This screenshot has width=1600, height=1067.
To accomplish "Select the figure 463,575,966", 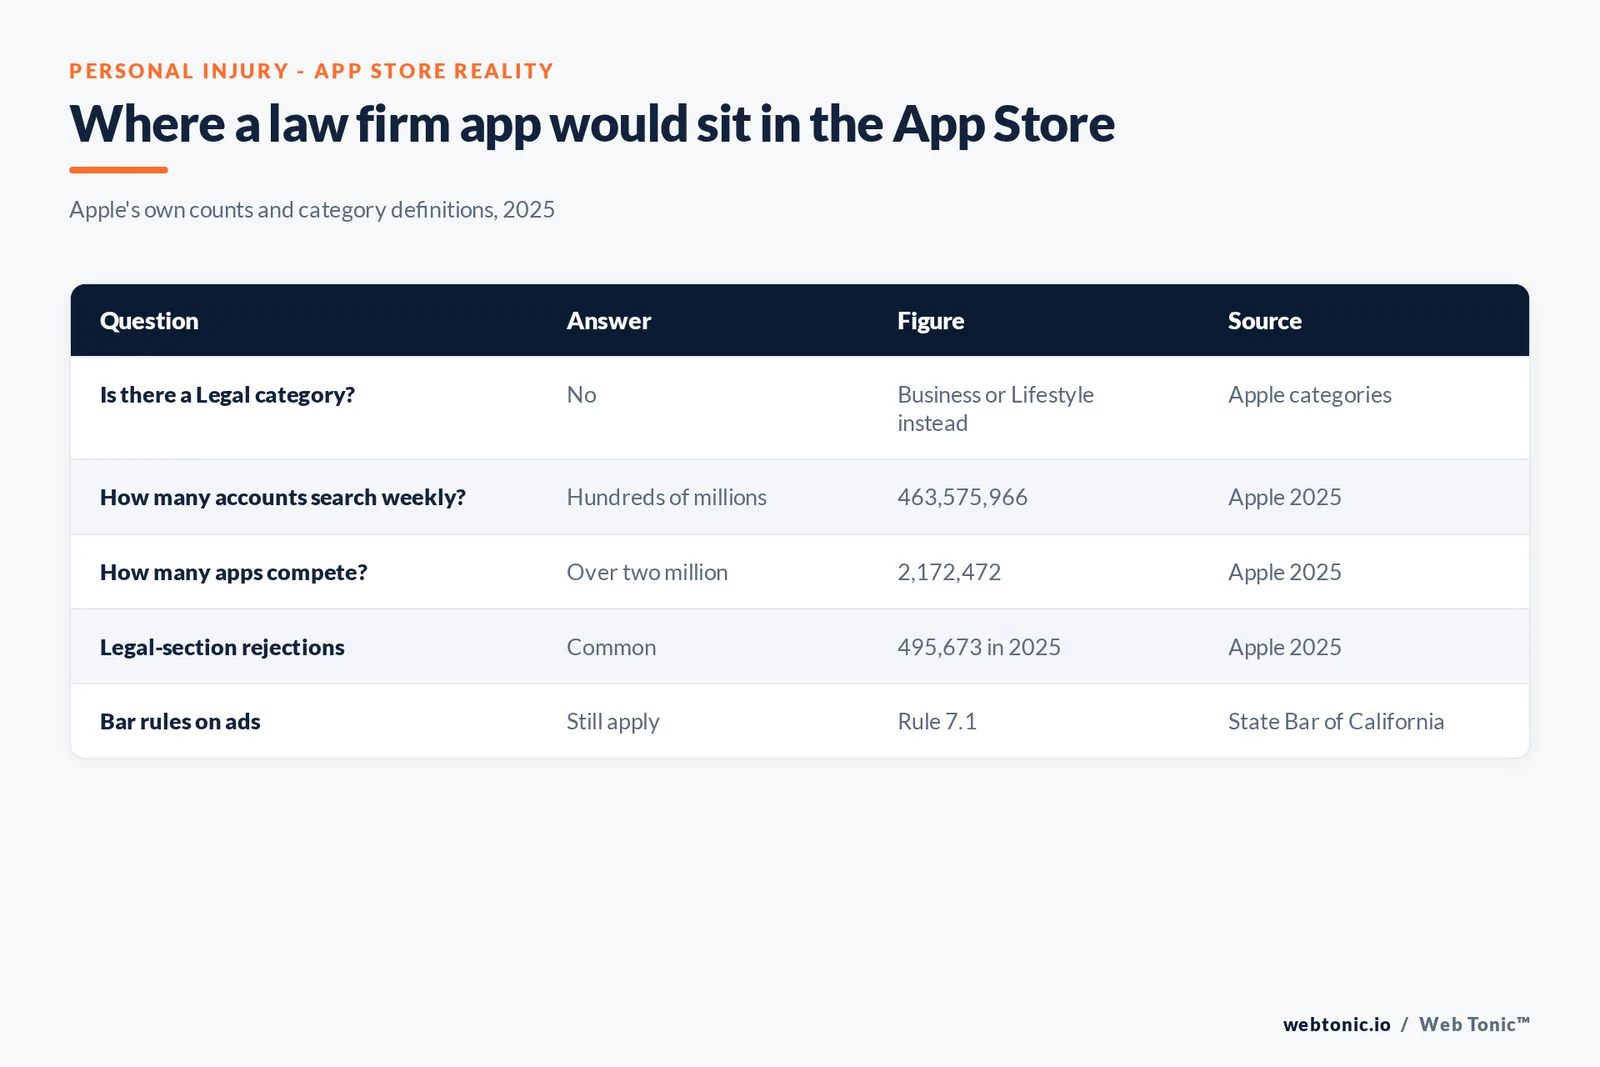I will tap(962, 497).
